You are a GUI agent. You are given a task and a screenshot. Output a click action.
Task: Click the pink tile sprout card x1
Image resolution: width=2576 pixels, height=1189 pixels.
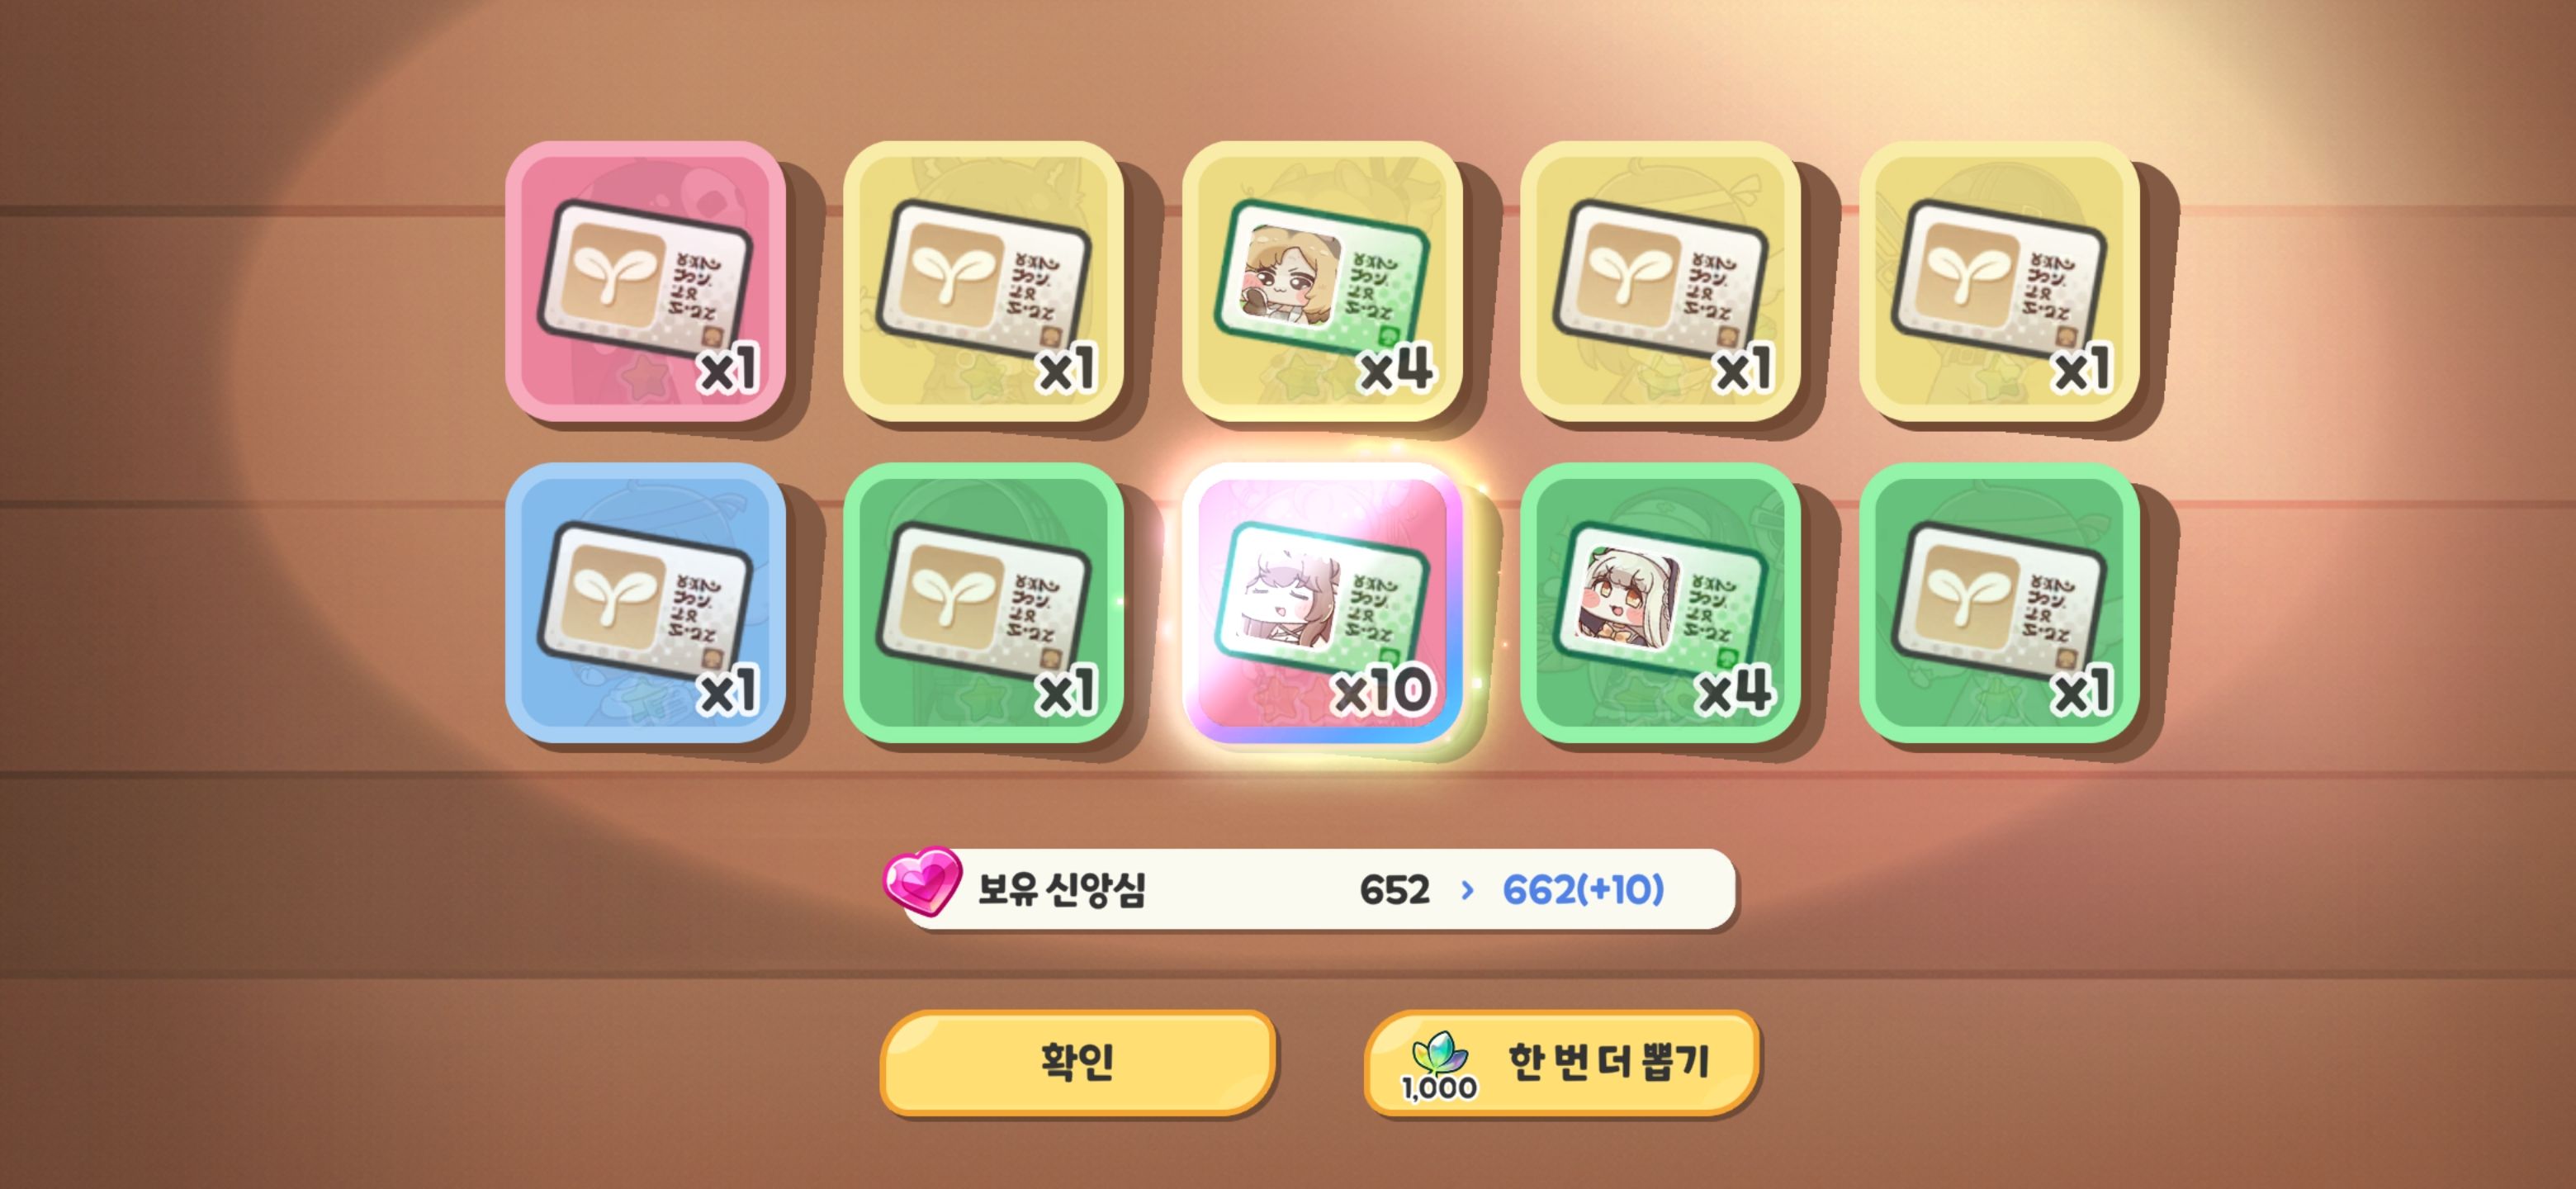[645, 281]
